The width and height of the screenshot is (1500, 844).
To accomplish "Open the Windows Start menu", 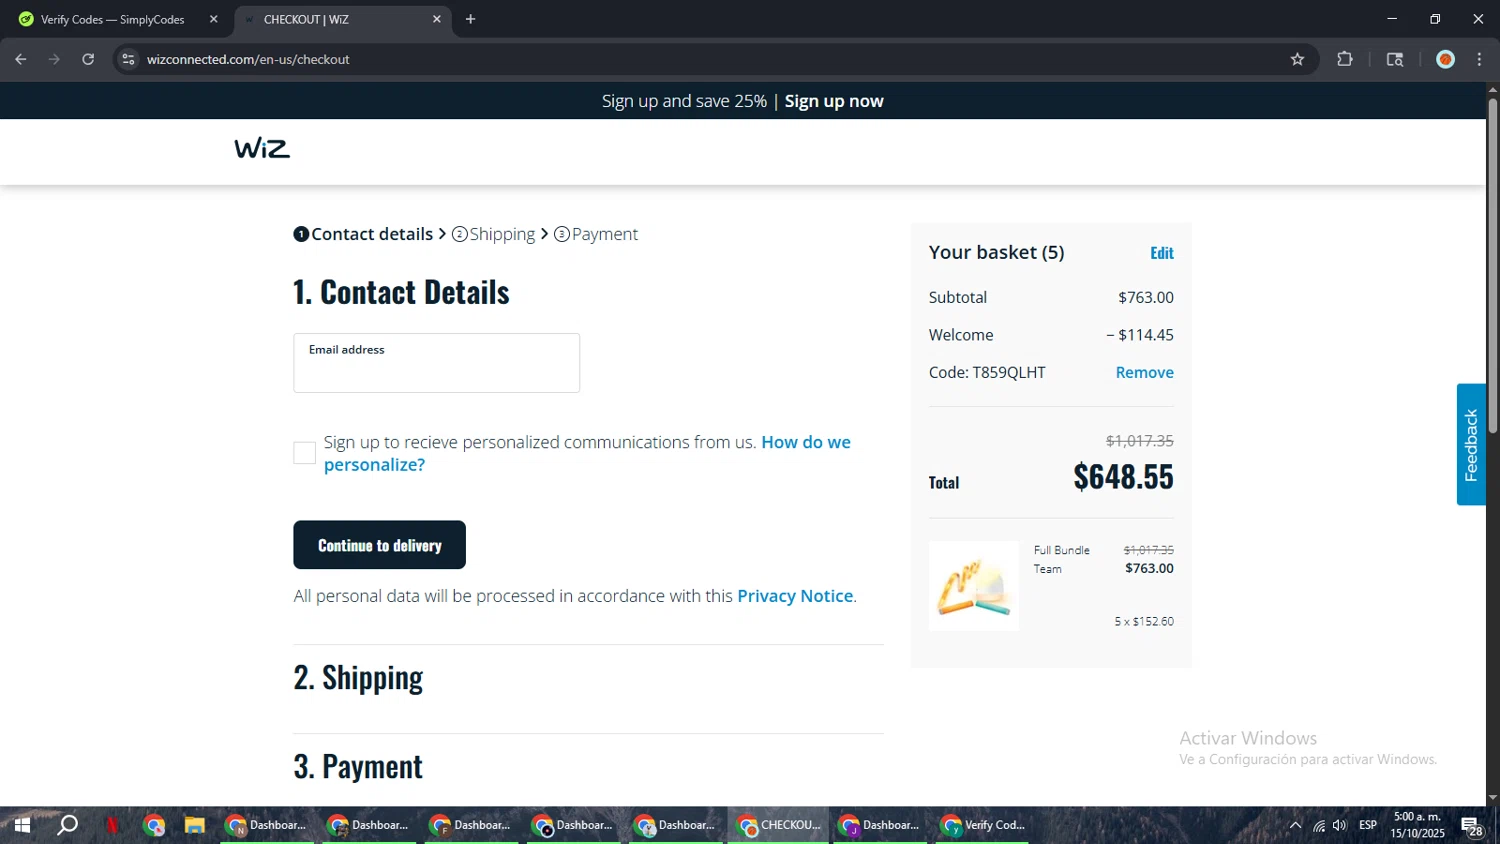I will point(22,825).
